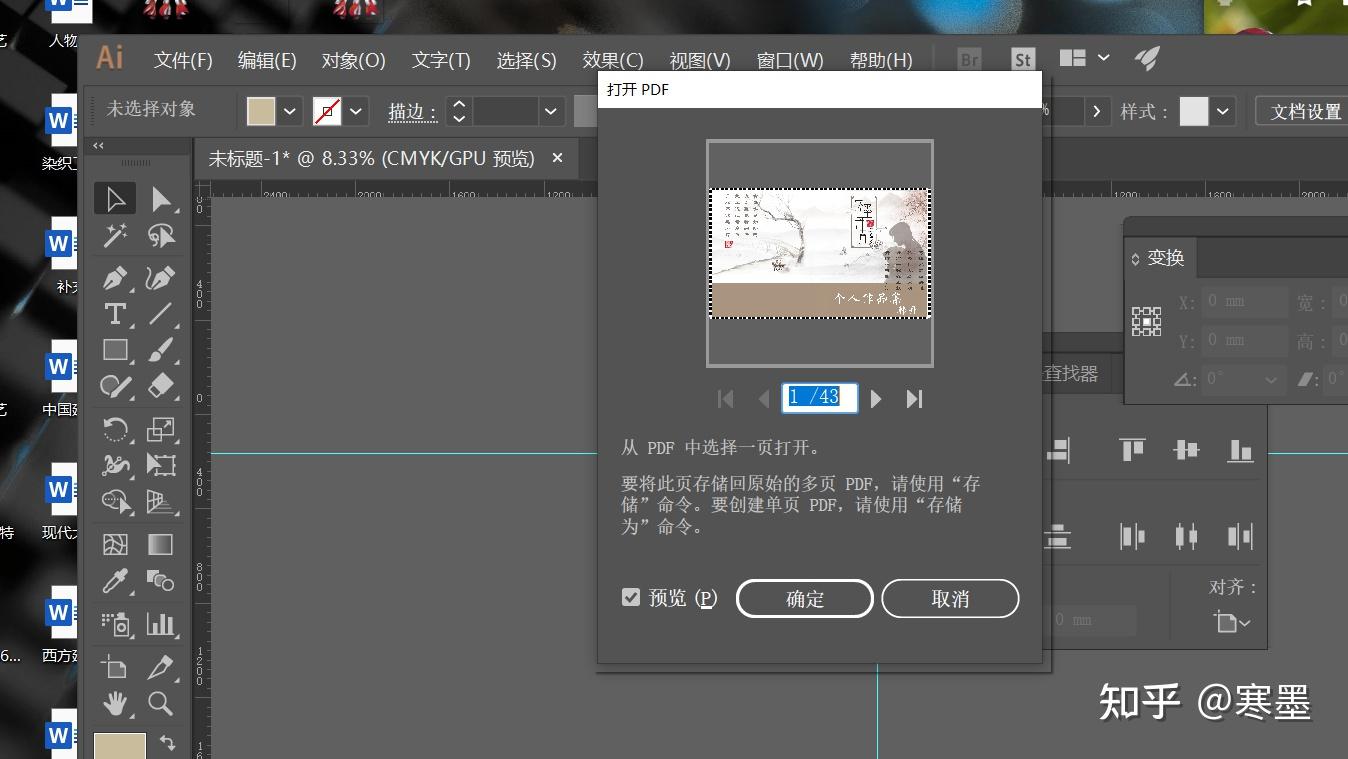The image size is (1348, 759).
Task: Click horizontal distribute left icon
Action: [x=1132, y=537]
